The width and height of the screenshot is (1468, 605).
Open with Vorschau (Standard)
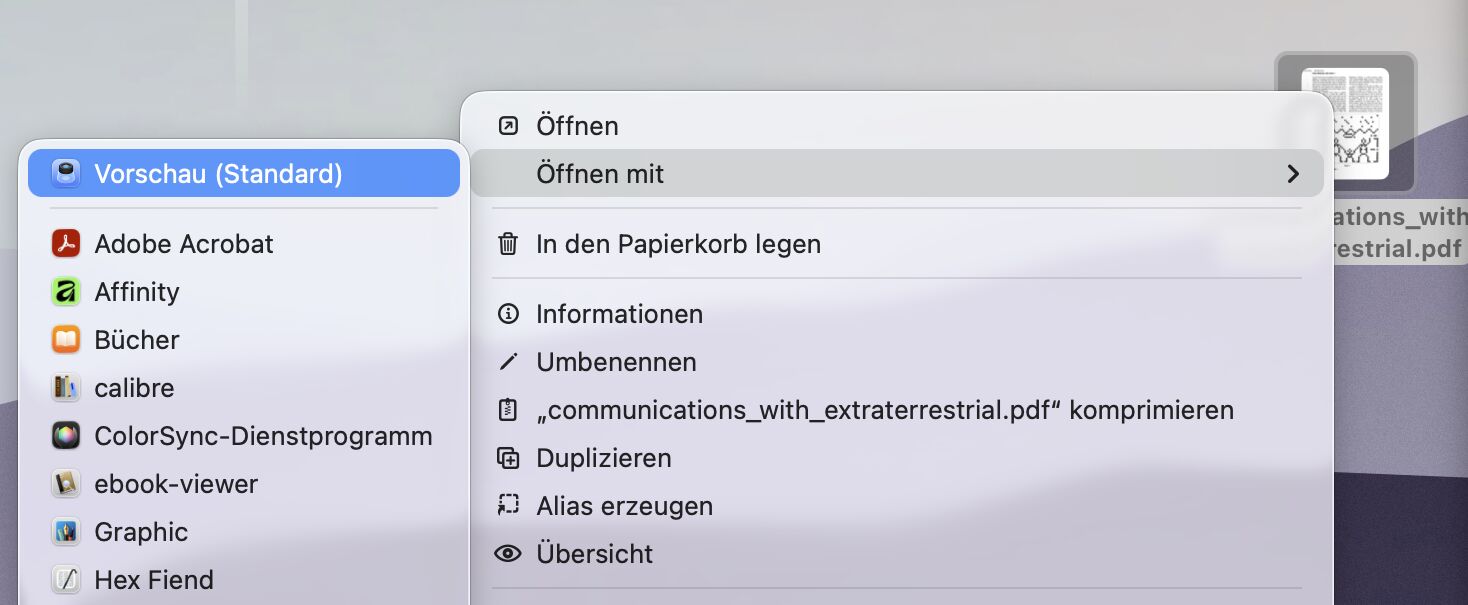pyautogui.click(x=218, y=174)
